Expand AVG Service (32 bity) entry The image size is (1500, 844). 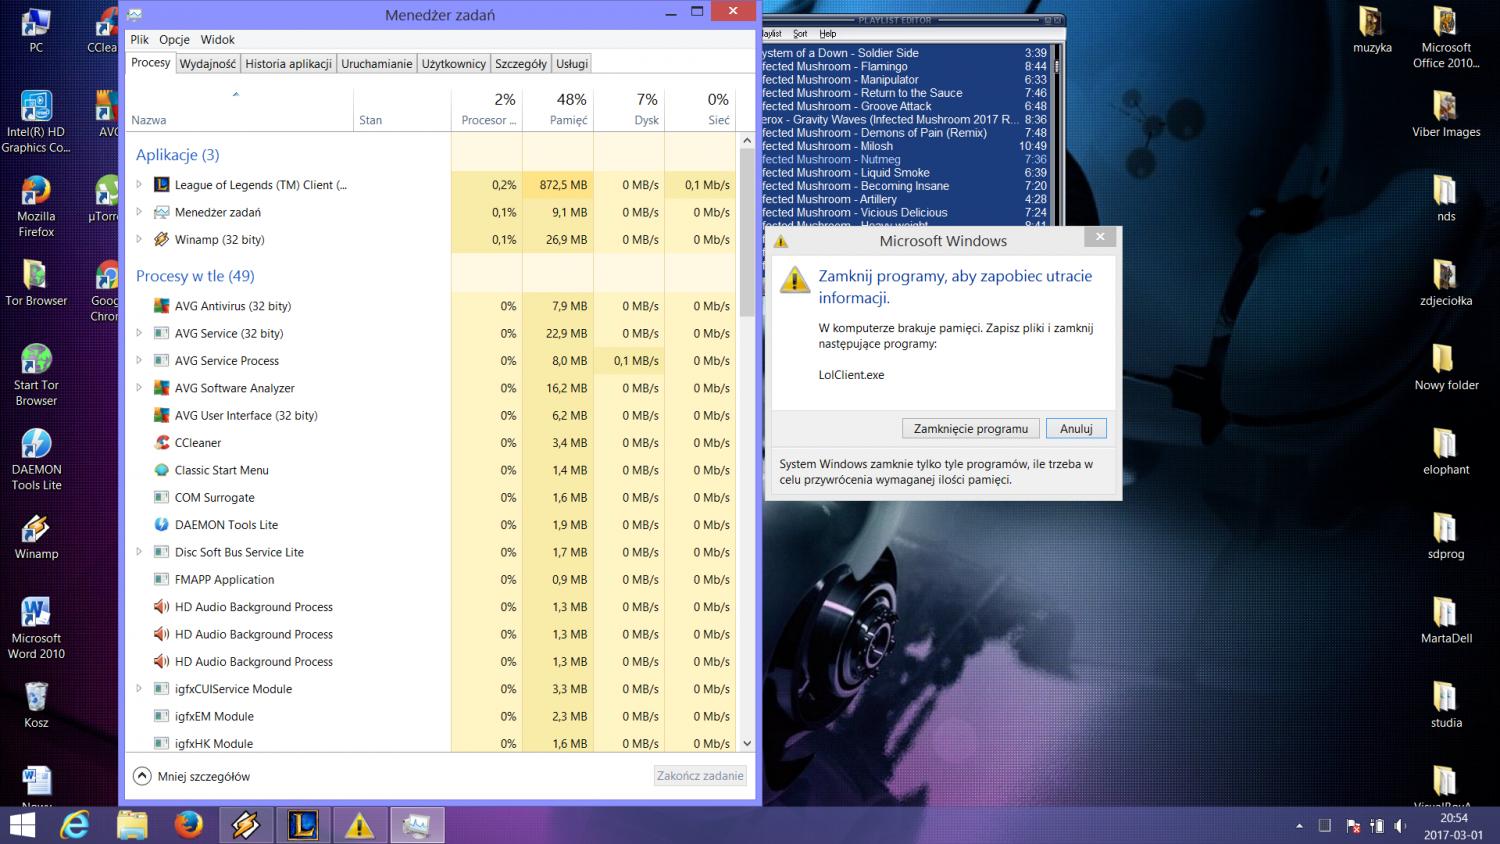(139, 334)
